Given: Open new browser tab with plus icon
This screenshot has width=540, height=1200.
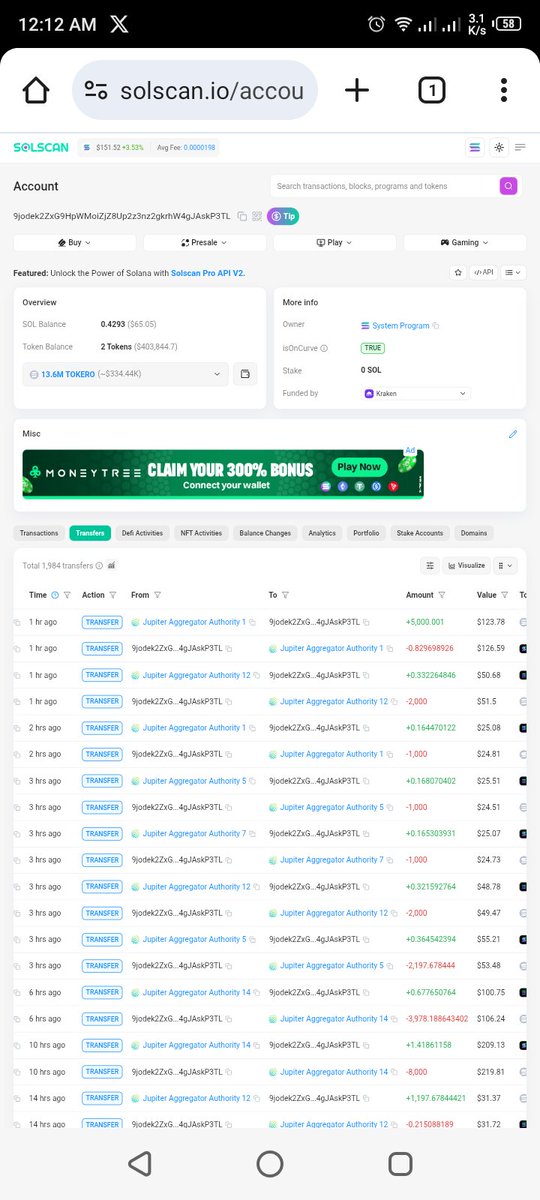Looking at the screenshot, I should pyautogui.click(x=357, y=90).
